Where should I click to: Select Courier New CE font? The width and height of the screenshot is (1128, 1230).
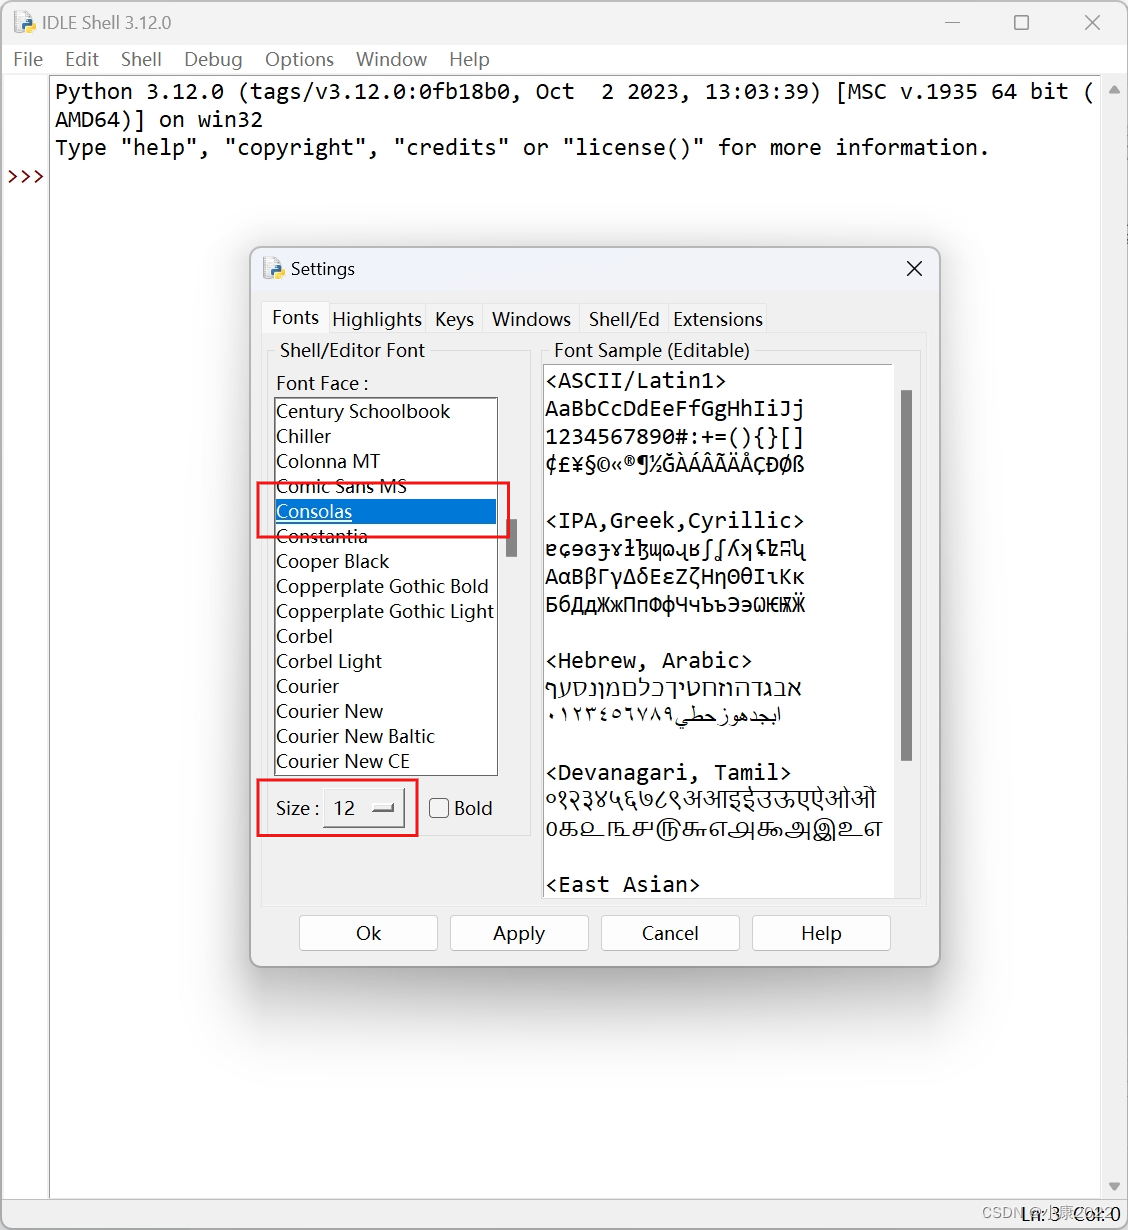click(385, 761)
